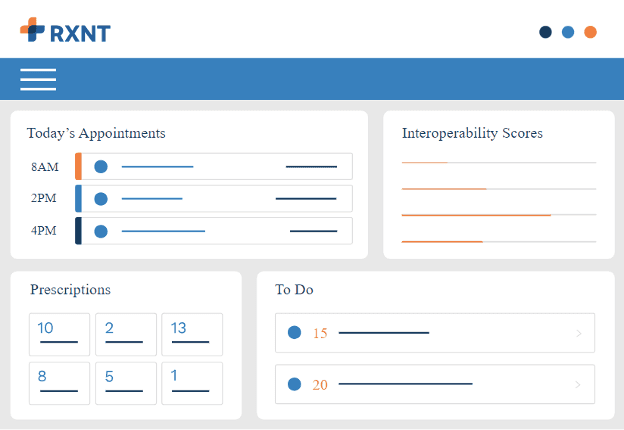This screenshot has height=430, width=624.
Task: Select the blue circle in 4PM appointment
Action: point(100,231)
